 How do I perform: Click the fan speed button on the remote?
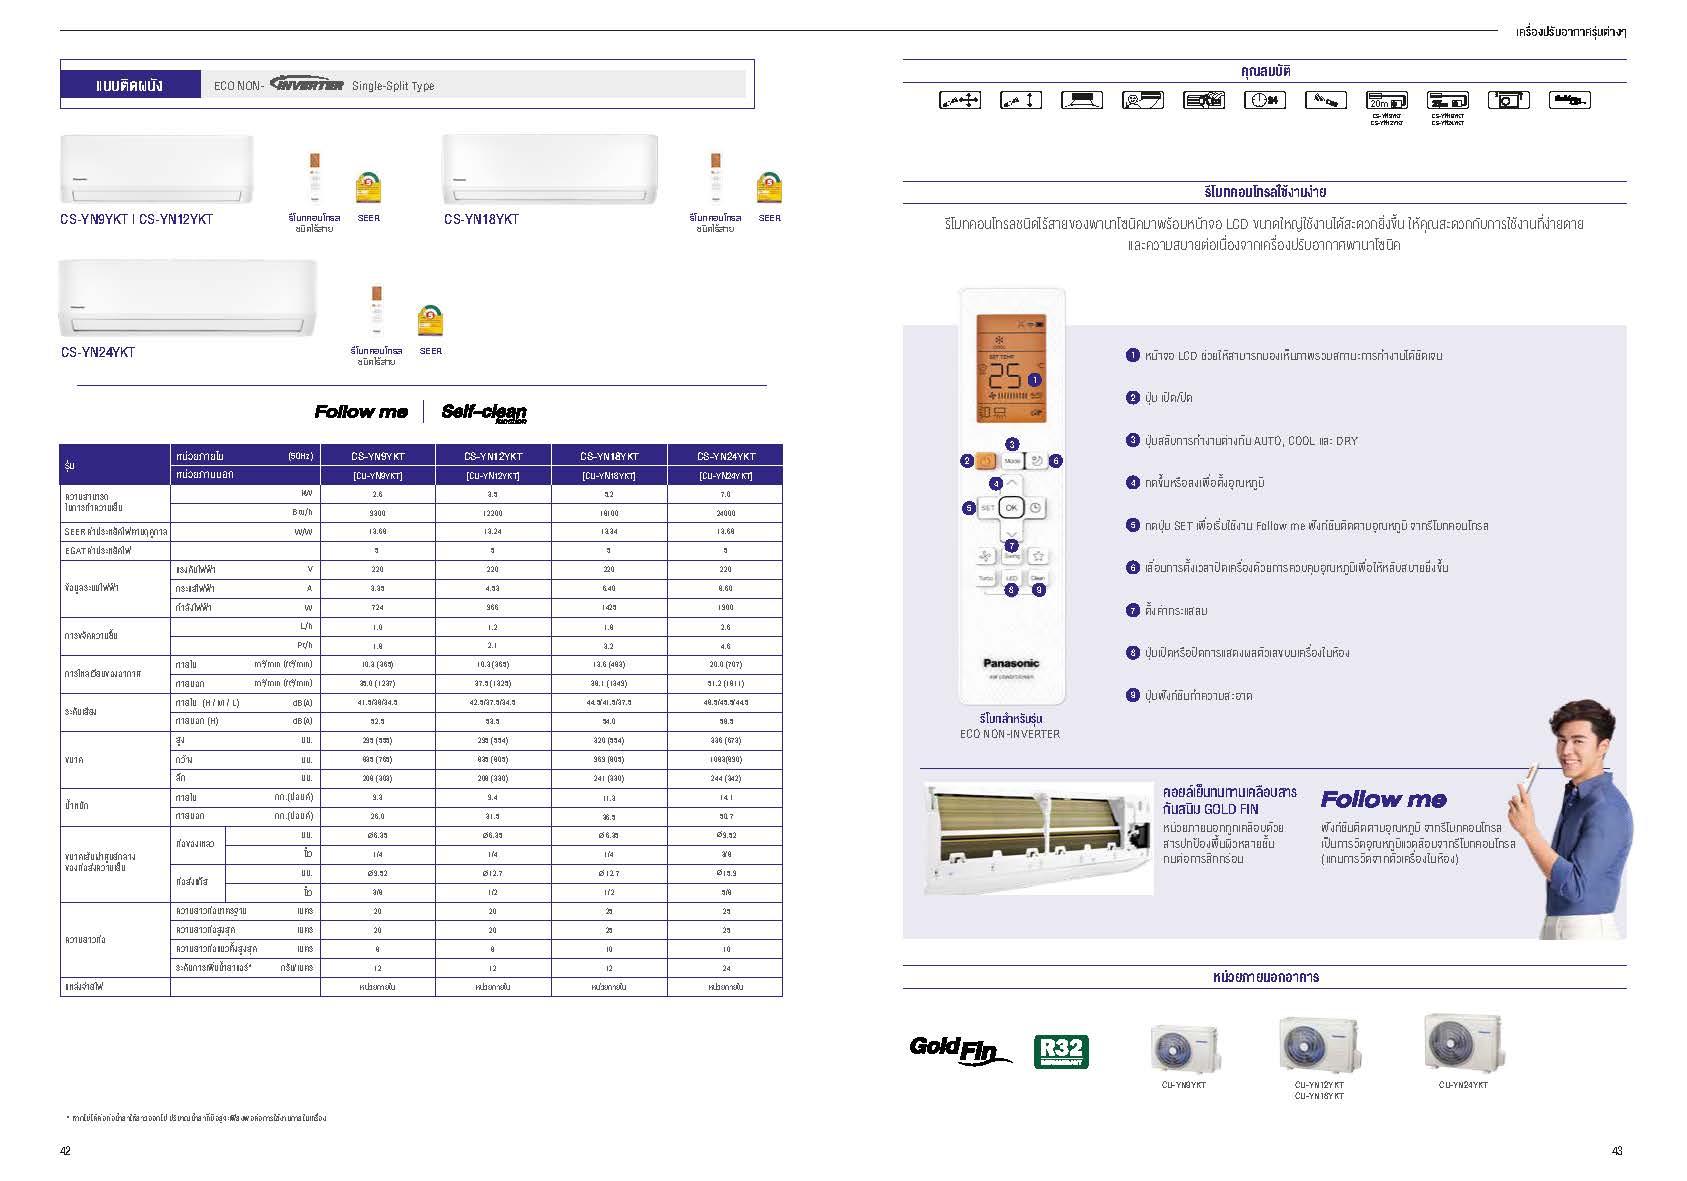[x=985, y=556]
